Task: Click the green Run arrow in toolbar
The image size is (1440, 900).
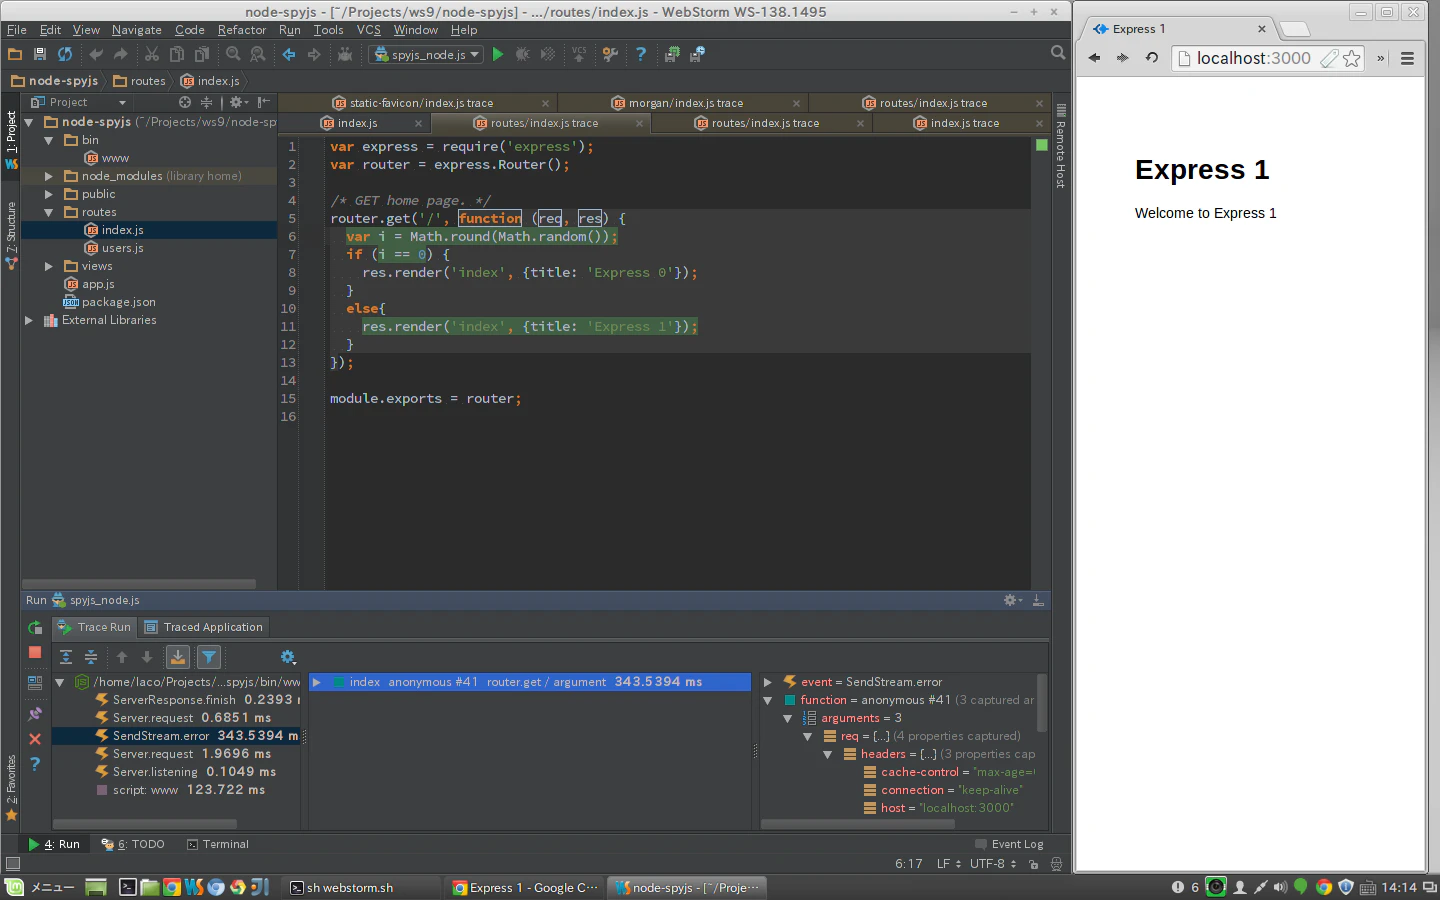Action: point(498,54)
